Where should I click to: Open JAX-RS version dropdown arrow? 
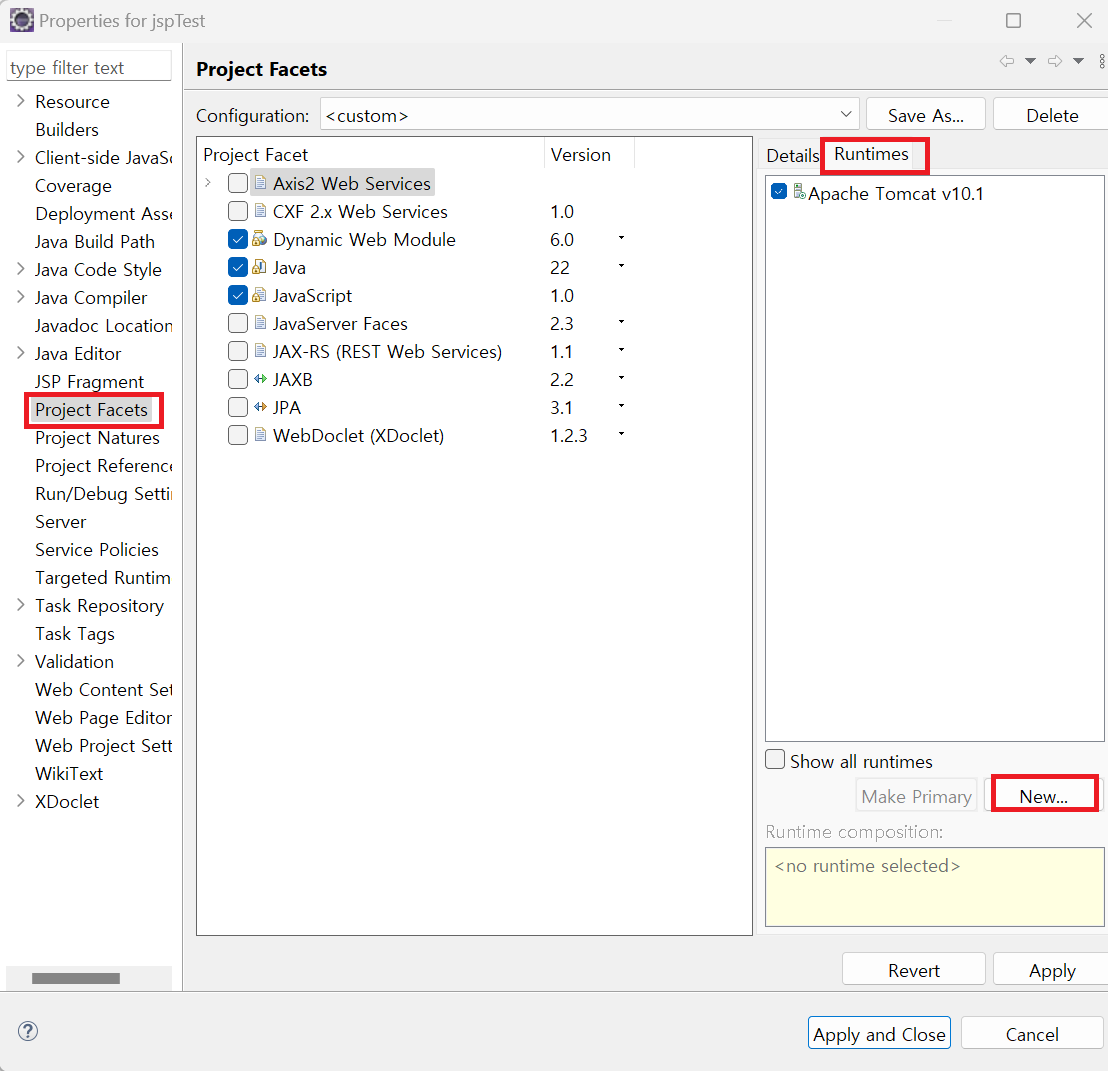click(x=621, y=350)
